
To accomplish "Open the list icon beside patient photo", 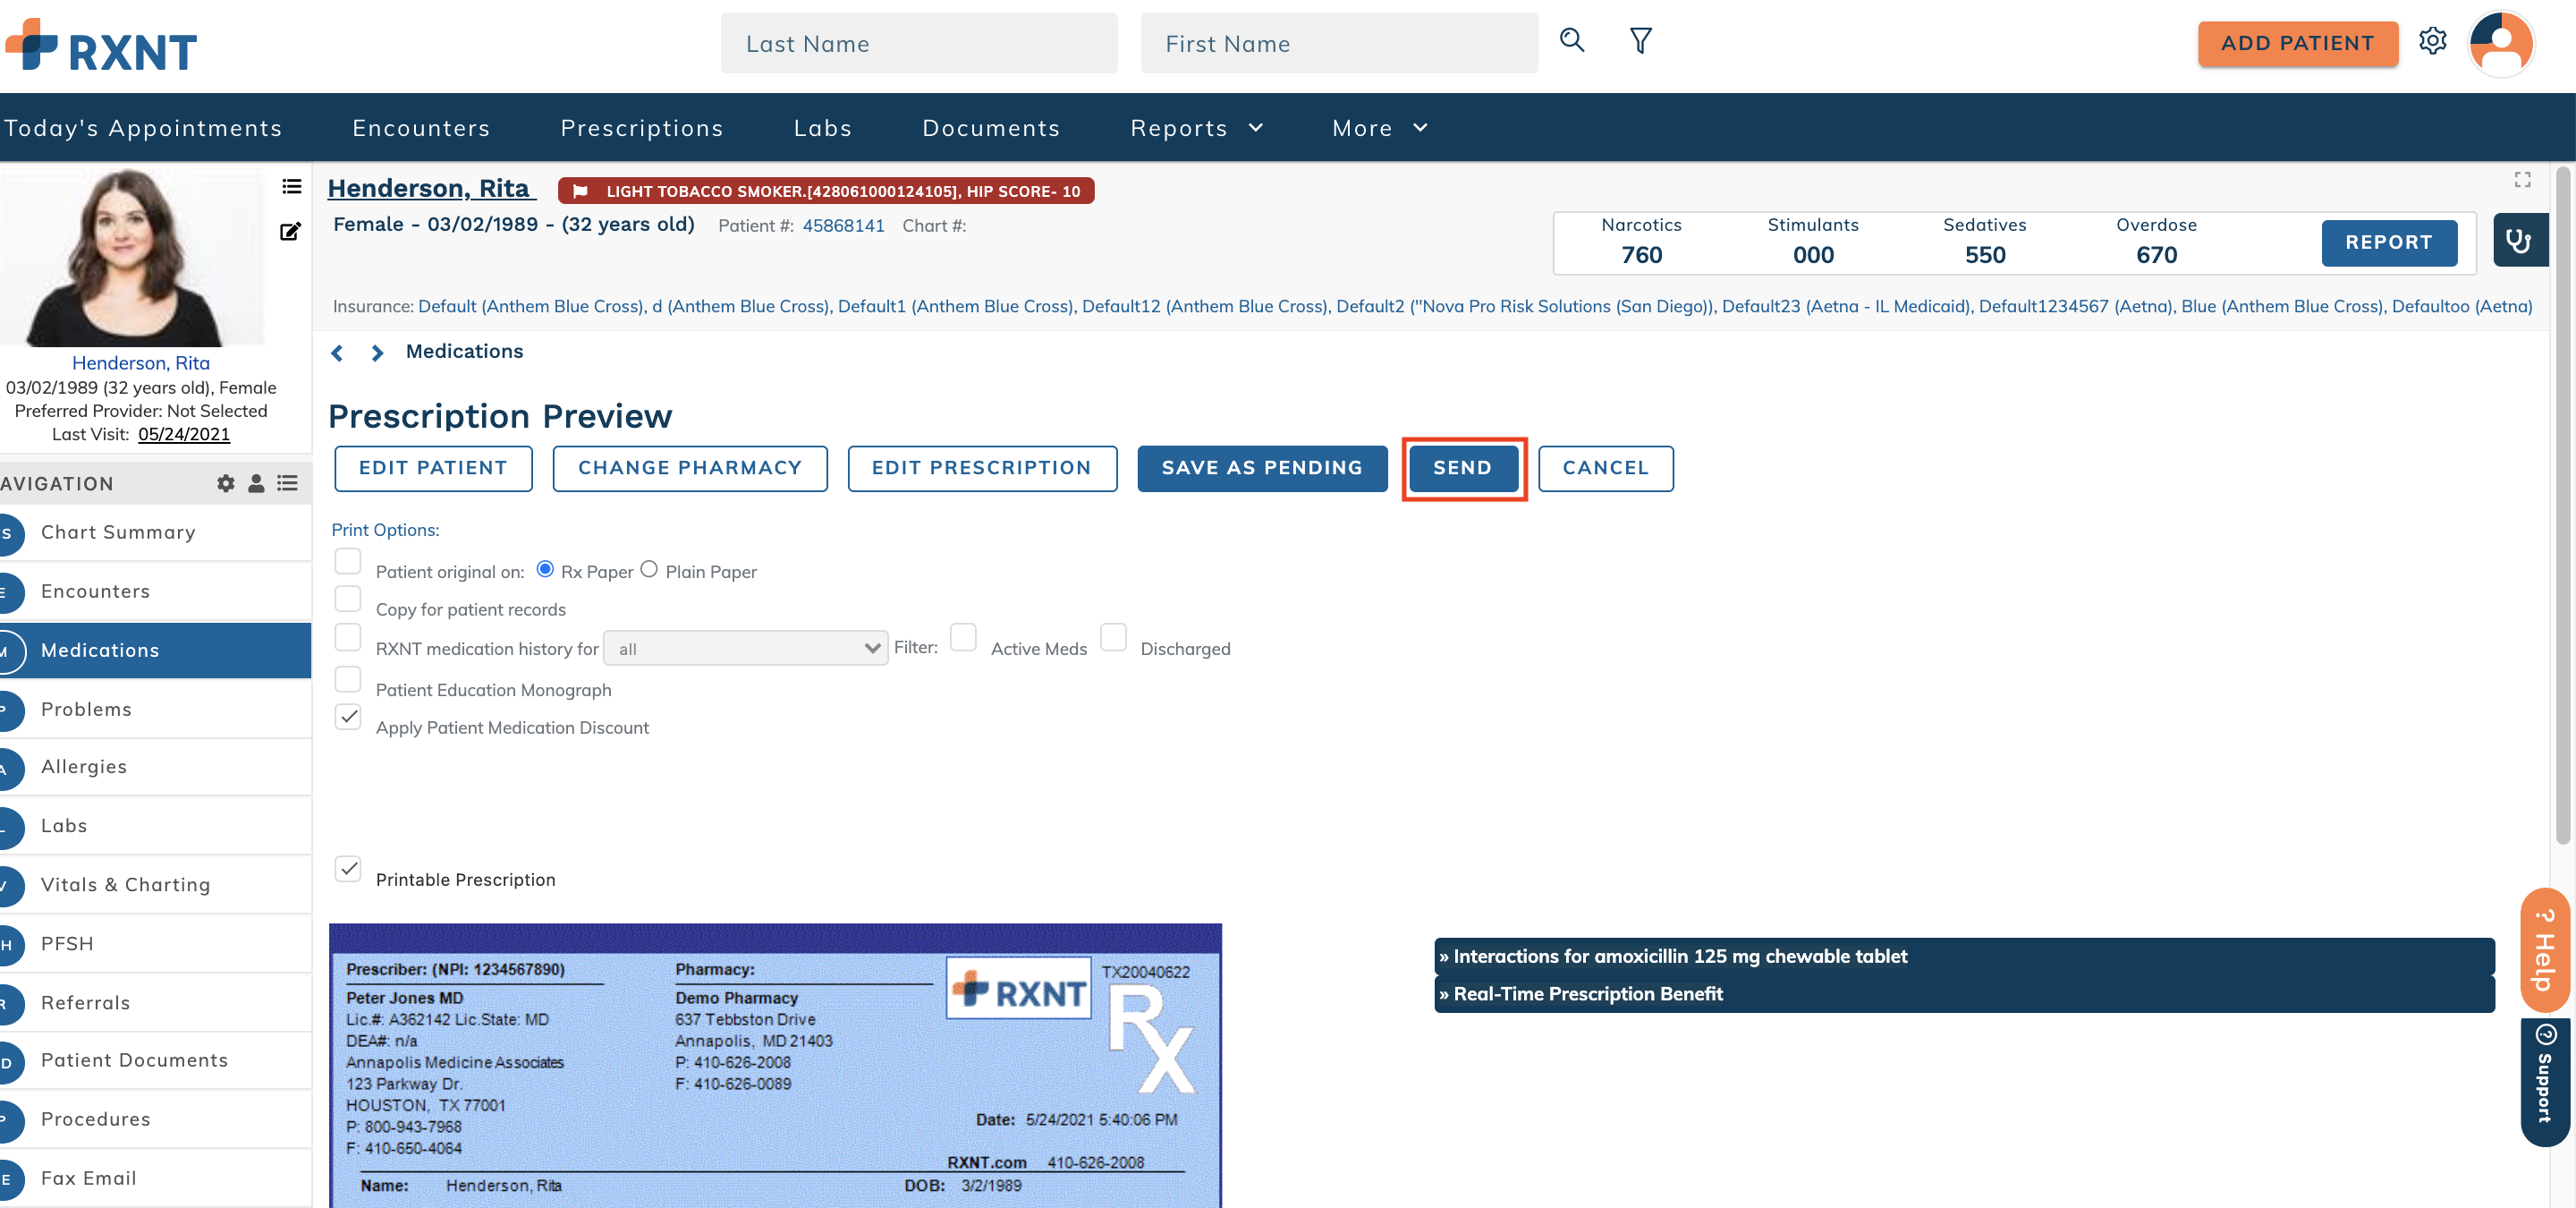I will coord(291,186).
